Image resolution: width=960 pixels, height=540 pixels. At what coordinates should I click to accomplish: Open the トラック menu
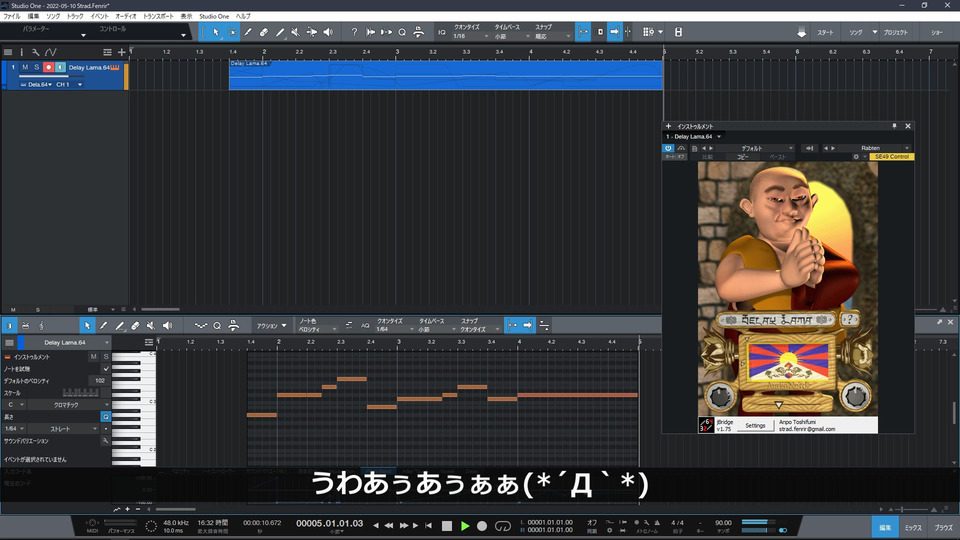coord(75,16)
